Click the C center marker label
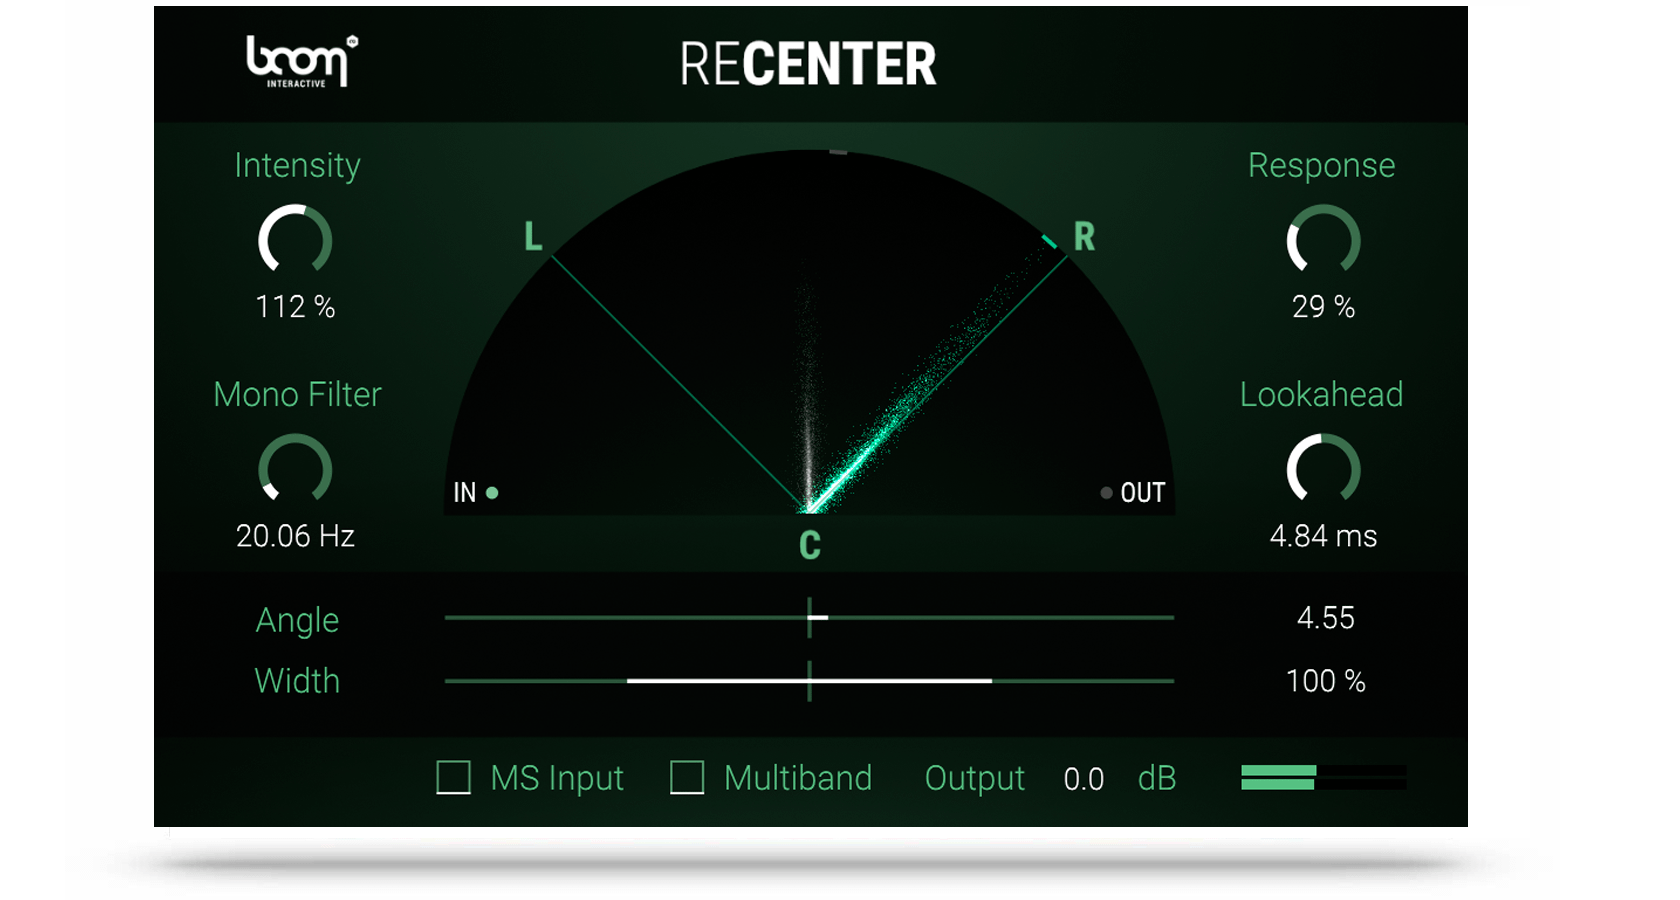The height and width of the screenshot is (900, 1680). [x=810, y=545]
